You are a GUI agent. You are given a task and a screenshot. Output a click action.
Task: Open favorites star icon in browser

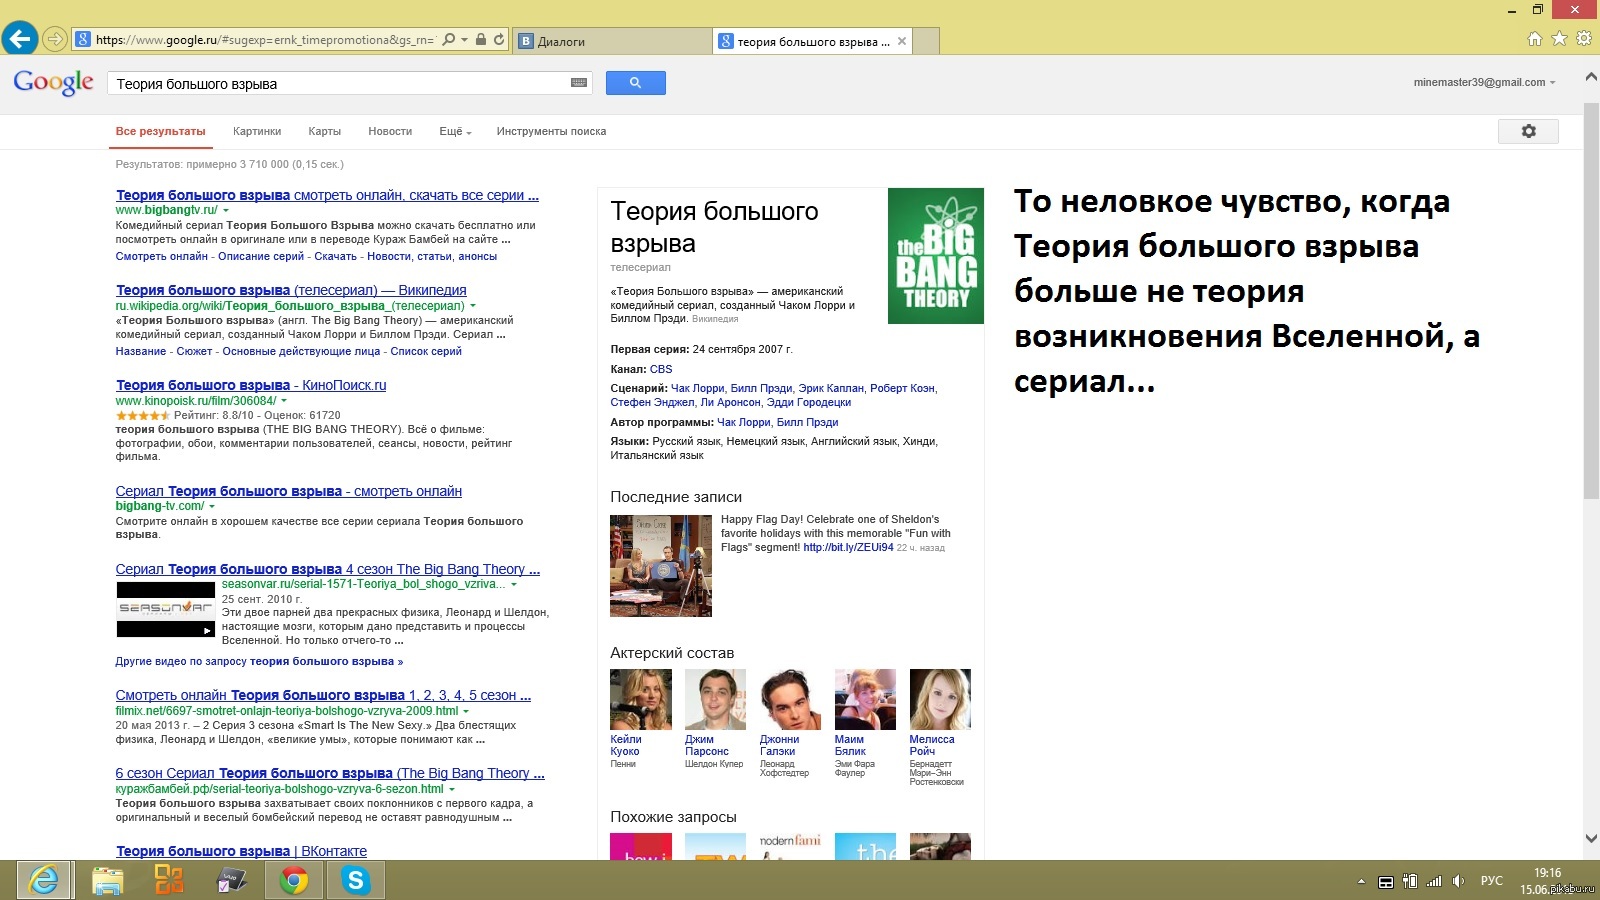pyautogui.click(x=1559, y=39)
